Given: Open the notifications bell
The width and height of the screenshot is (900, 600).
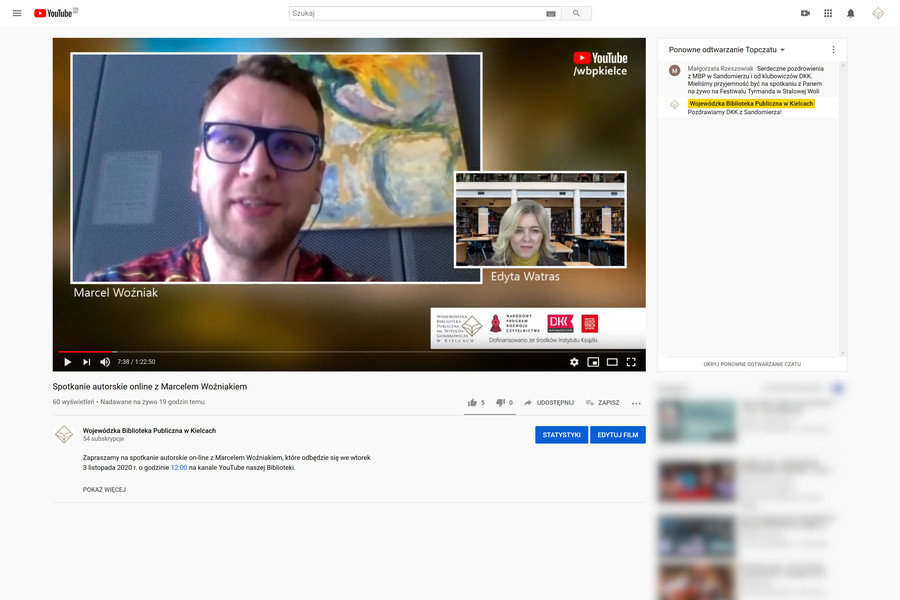Looking at the screenshot, I should click(851, 13).
